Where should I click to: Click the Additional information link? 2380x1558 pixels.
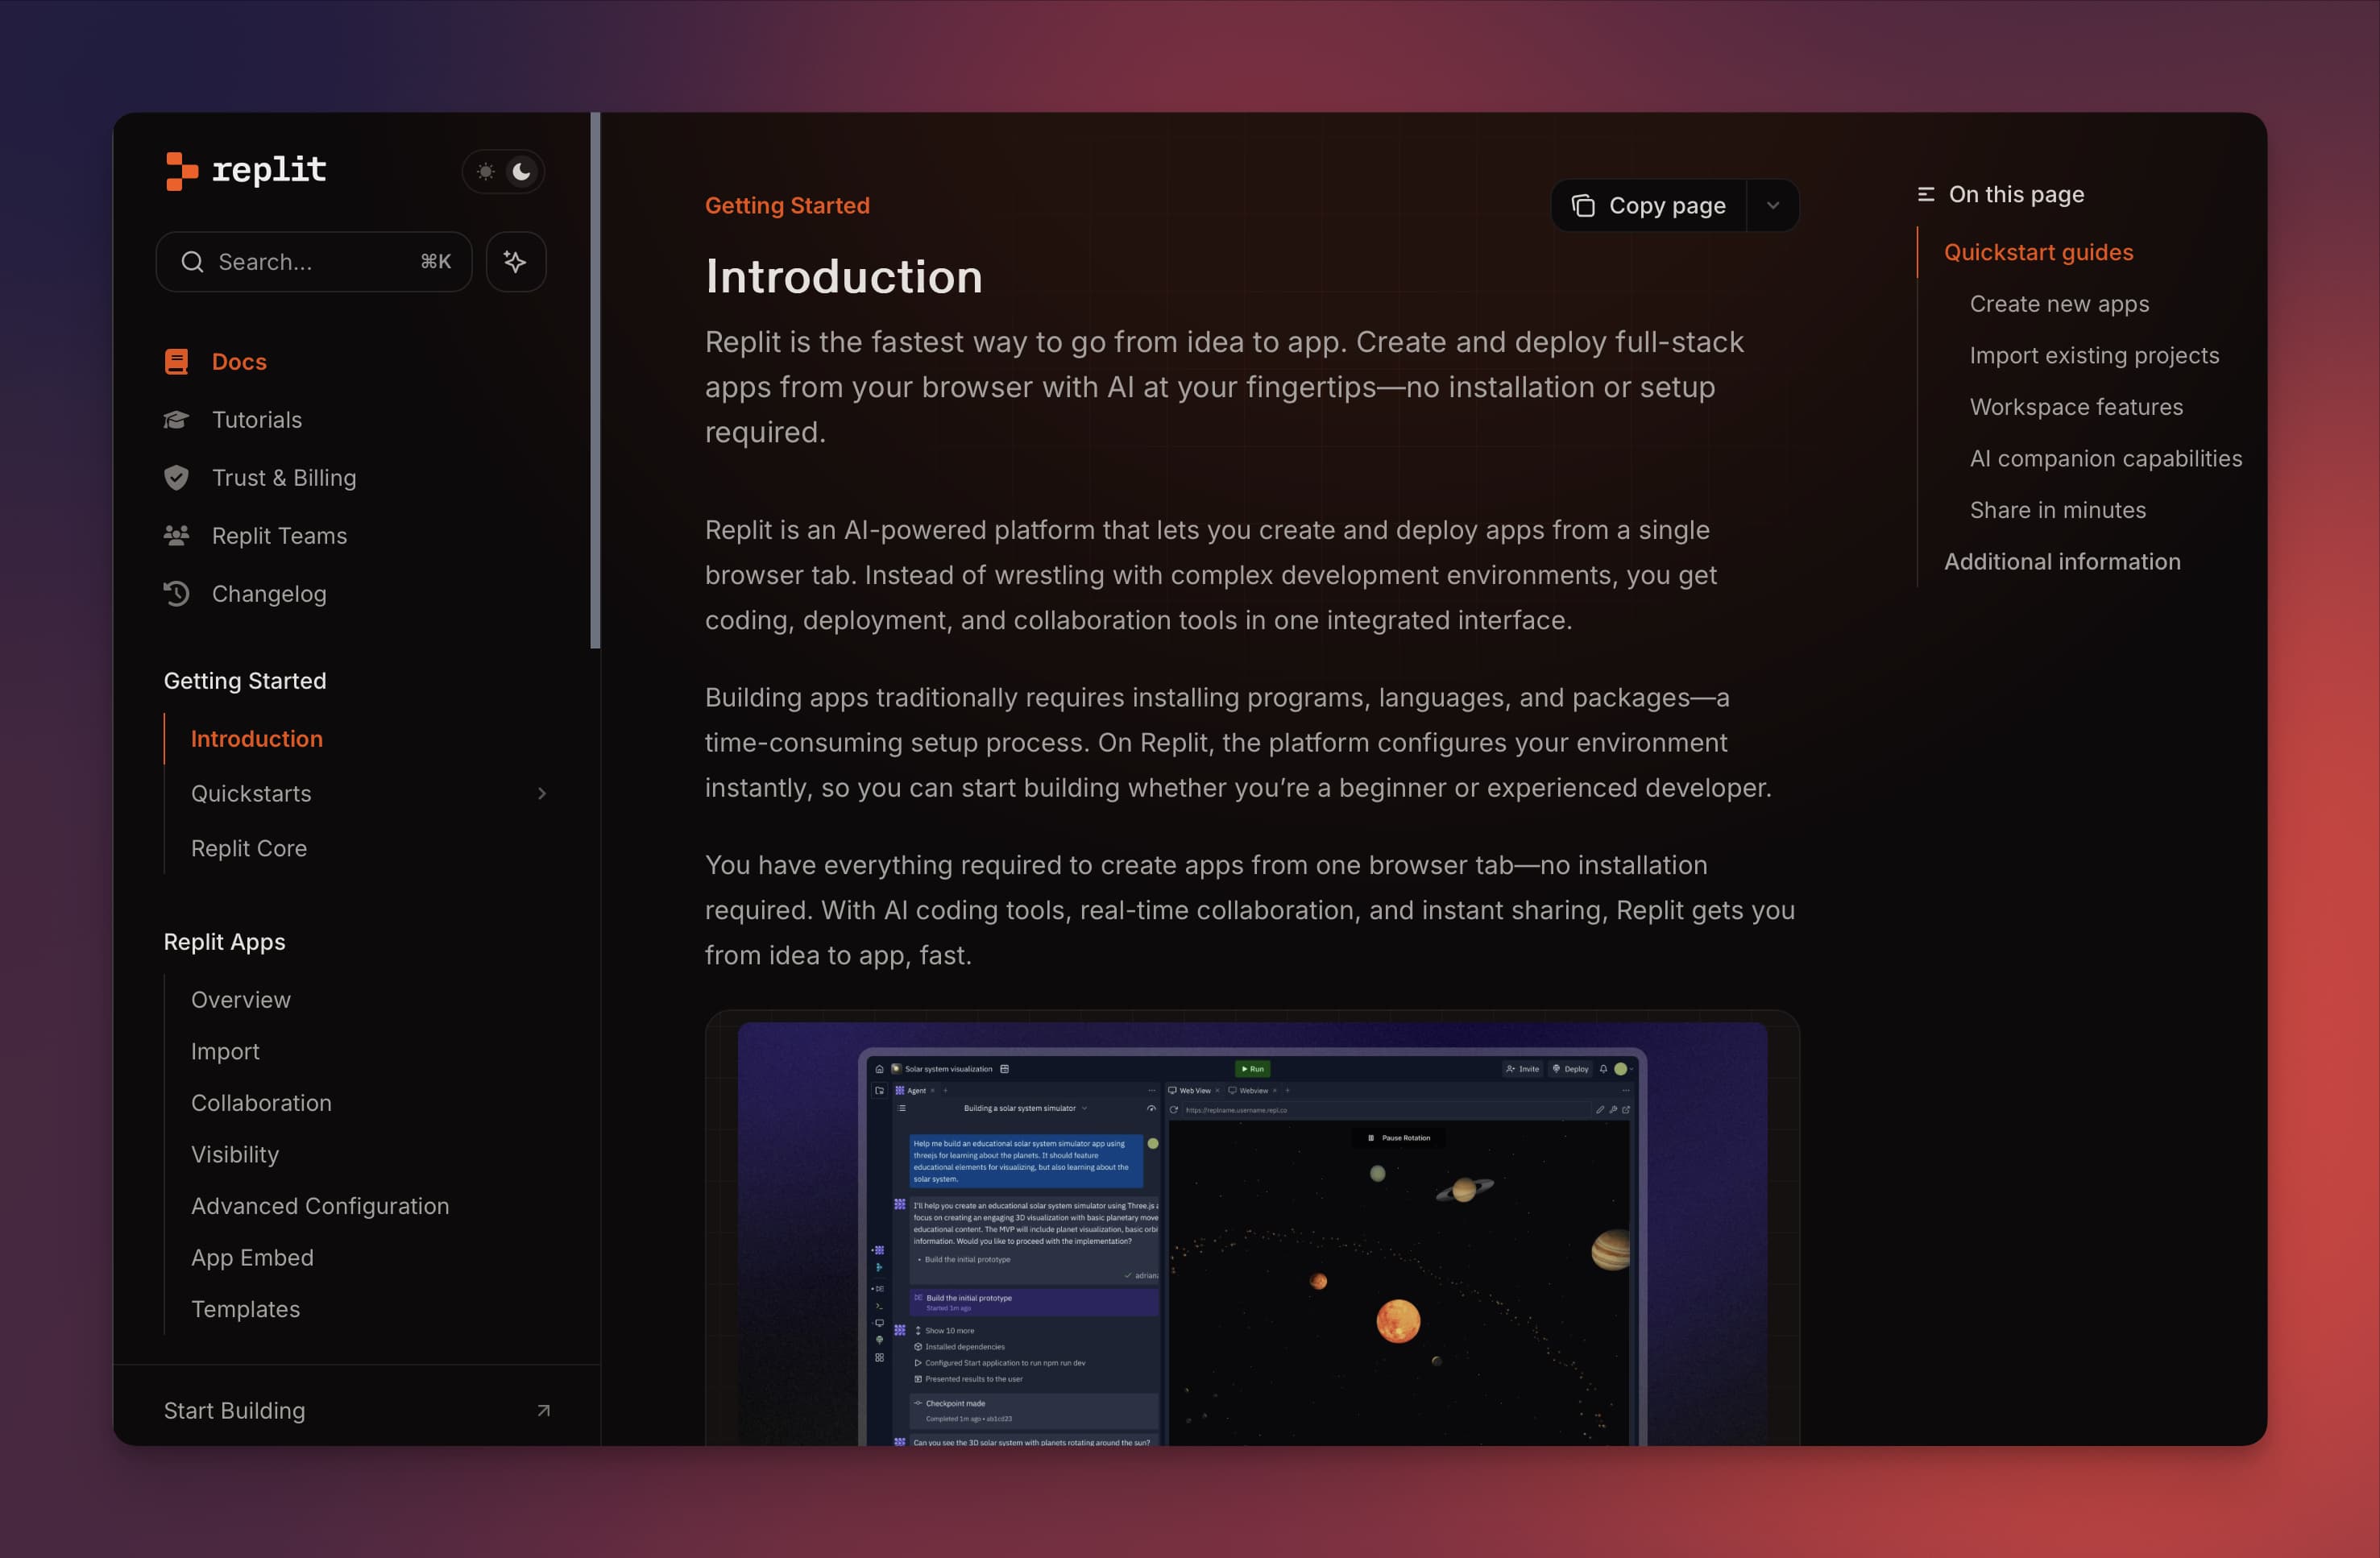(2062, 561)
